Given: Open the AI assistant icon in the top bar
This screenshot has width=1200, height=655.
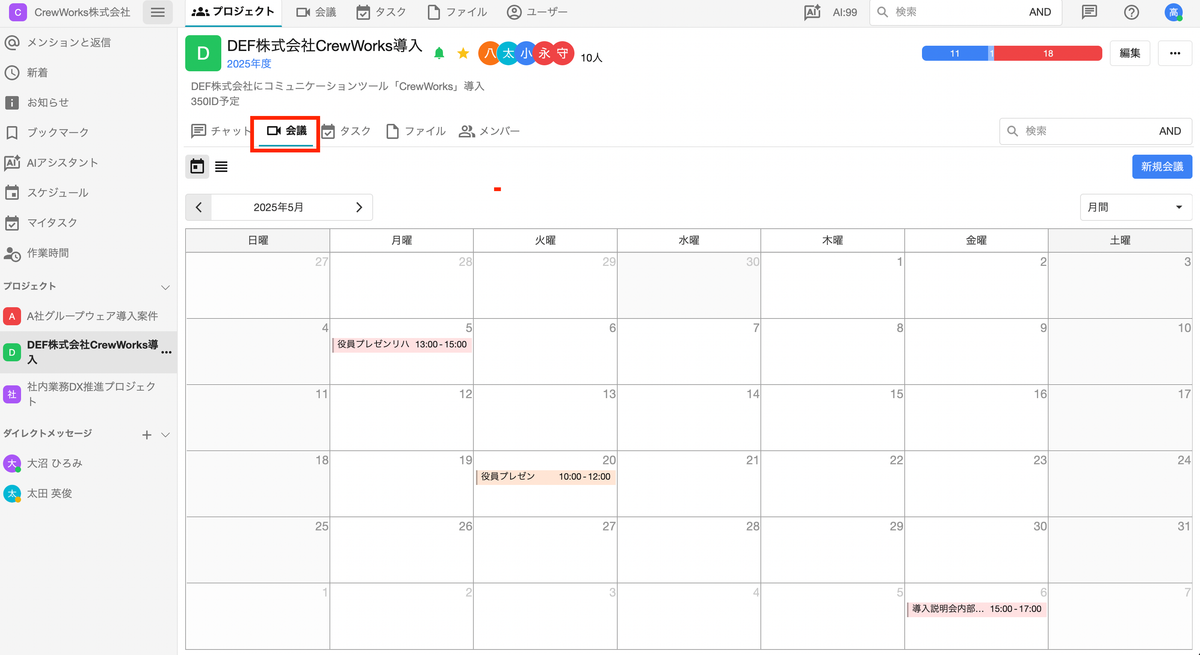Looking at the screenshot, I should click(812, 12).
